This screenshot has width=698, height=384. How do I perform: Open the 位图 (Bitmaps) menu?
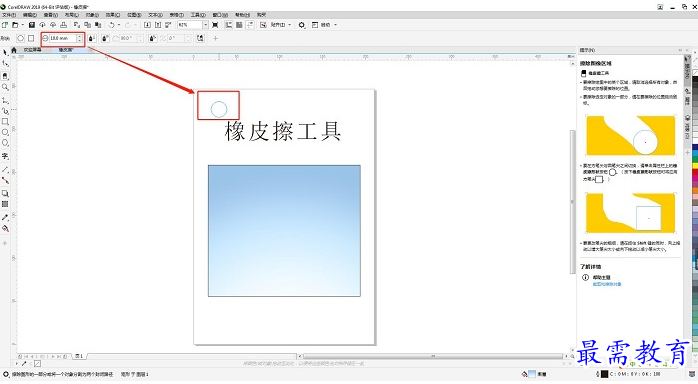pyautogui.click(x=134, y=15)
